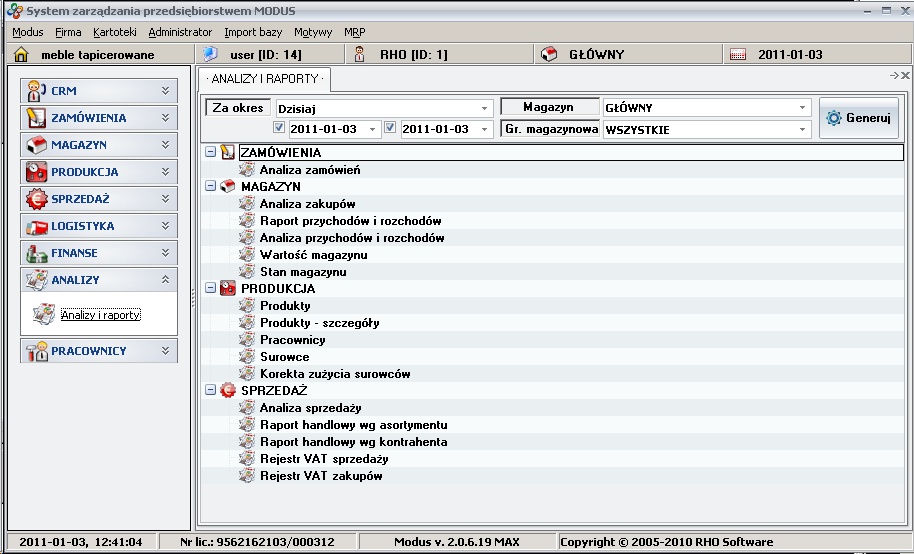Open the Analizy i raporty link

tap(100, 315)
